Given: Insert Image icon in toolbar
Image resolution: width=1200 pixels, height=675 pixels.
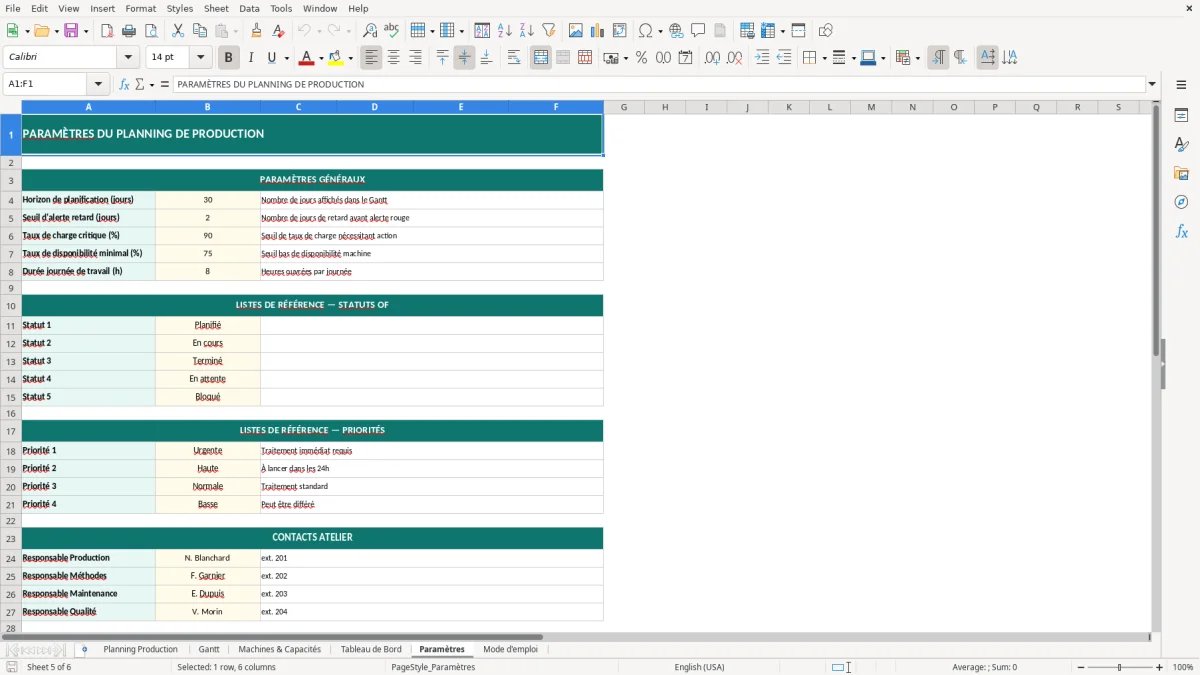Looking at the screenshot, I should [x=576, y=31].
